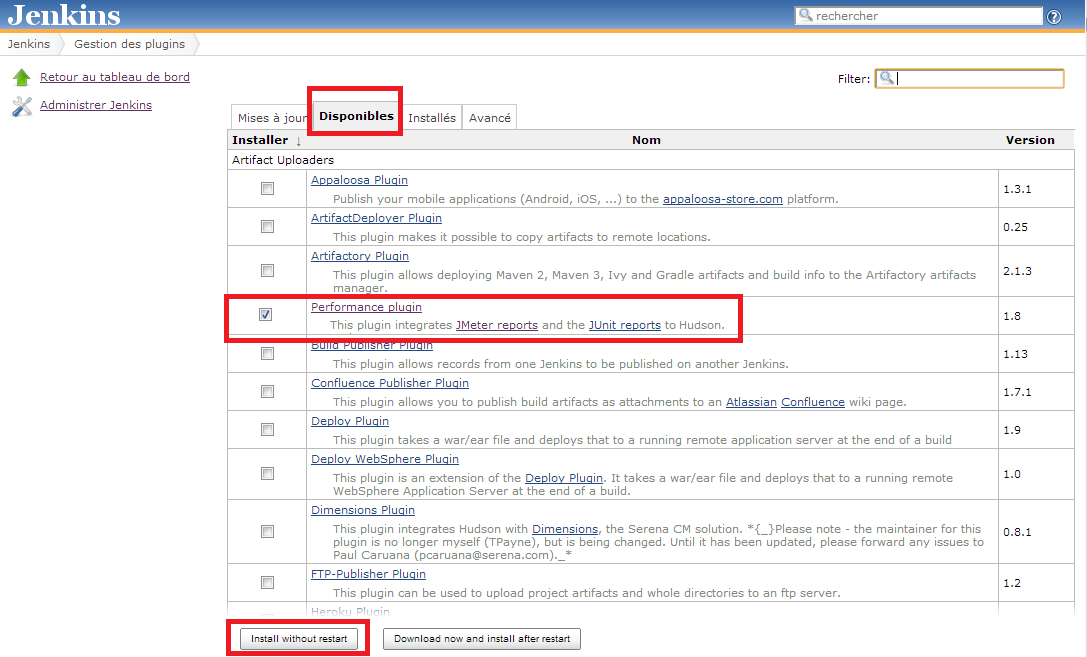
Task: Enable the FTP-Publisher Plugin checkbox
Action: point(265,581)
